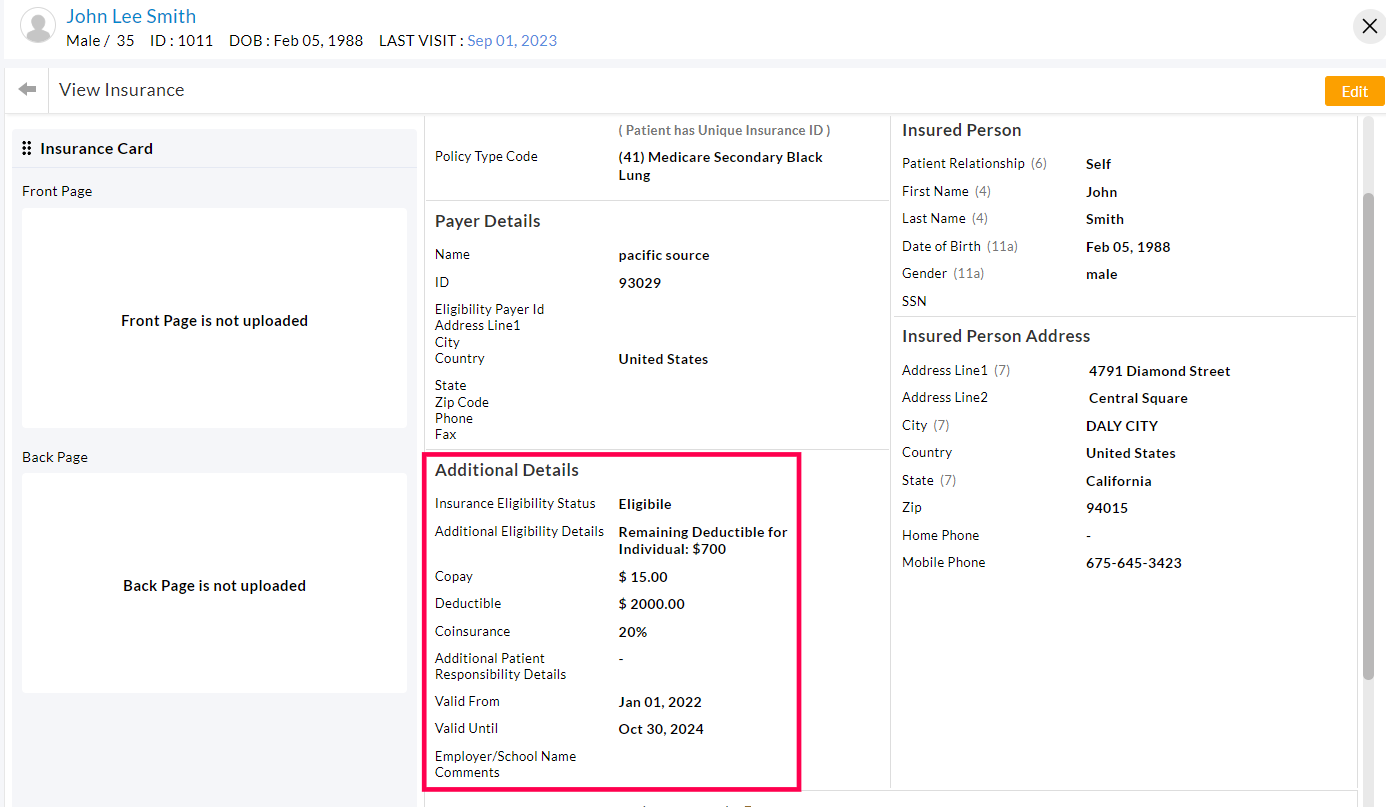The image size is (1386, 807).
Task: Click the Insurance Card drag handle icon
Action: (x=27, y=148)
